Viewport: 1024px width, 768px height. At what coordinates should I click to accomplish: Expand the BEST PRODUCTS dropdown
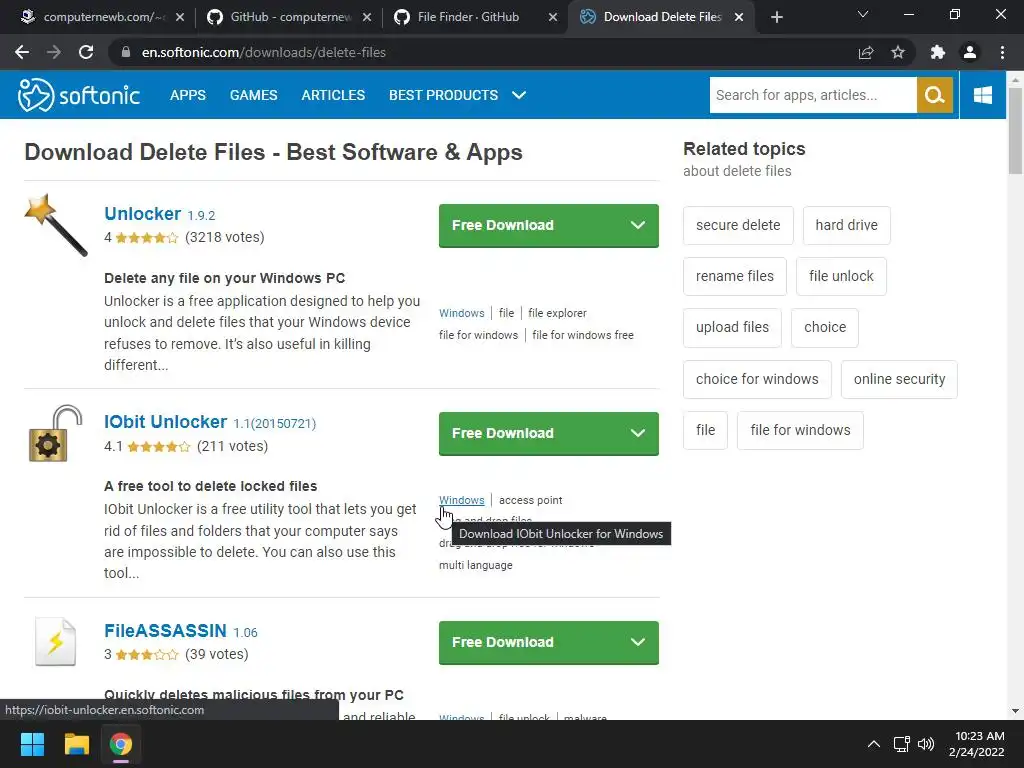(x=519, y=95)
